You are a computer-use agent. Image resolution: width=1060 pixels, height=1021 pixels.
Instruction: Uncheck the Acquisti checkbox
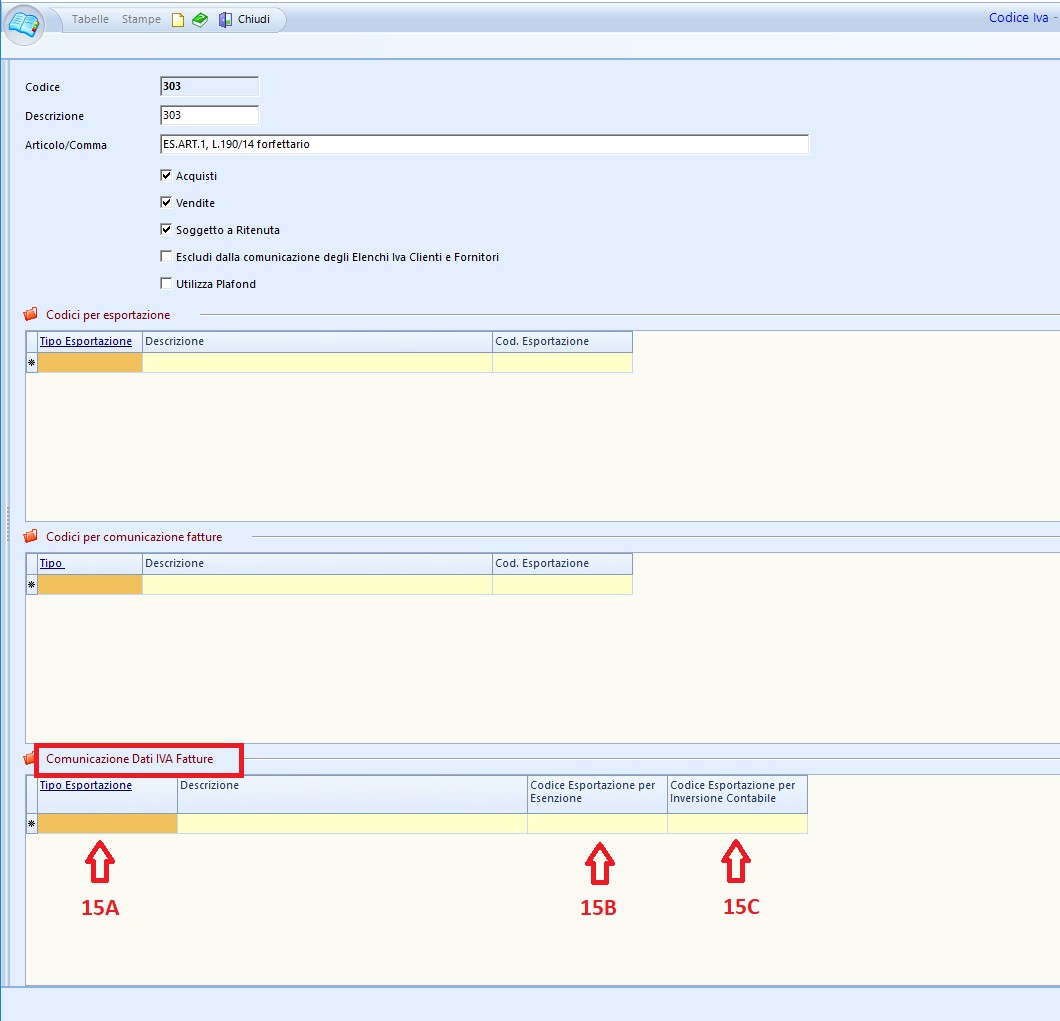point(166,176)
